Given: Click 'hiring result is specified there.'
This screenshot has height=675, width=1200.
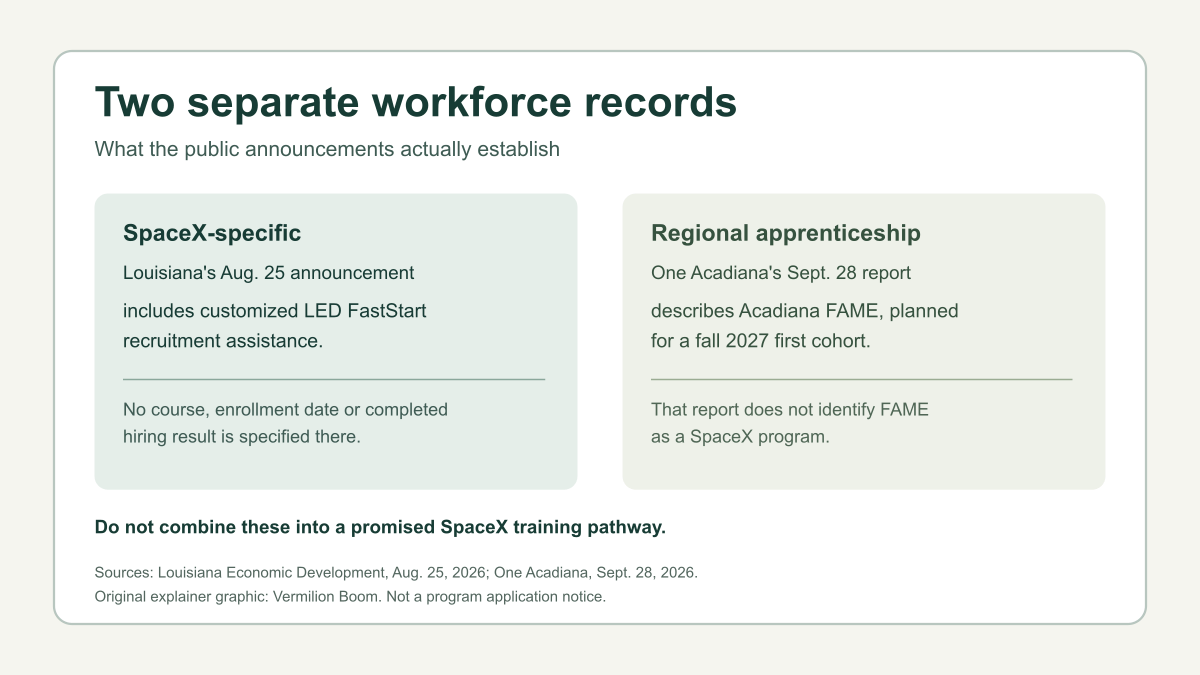Looking at the screenshot, I should point(242,437).
